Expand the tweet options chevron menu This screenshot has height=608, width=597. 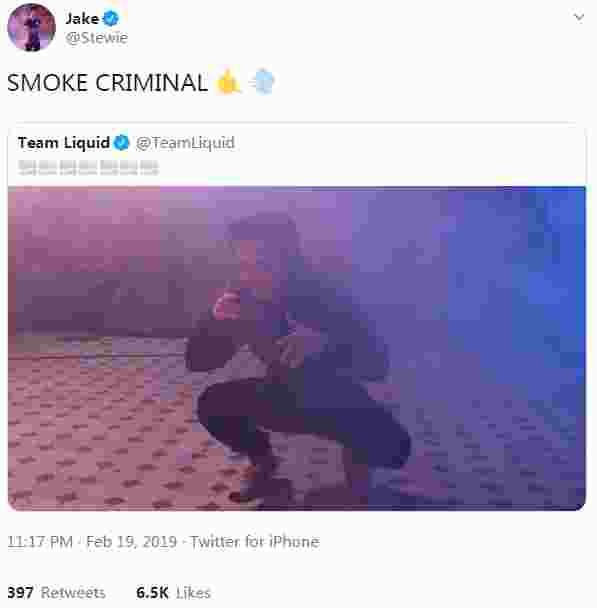579,17
